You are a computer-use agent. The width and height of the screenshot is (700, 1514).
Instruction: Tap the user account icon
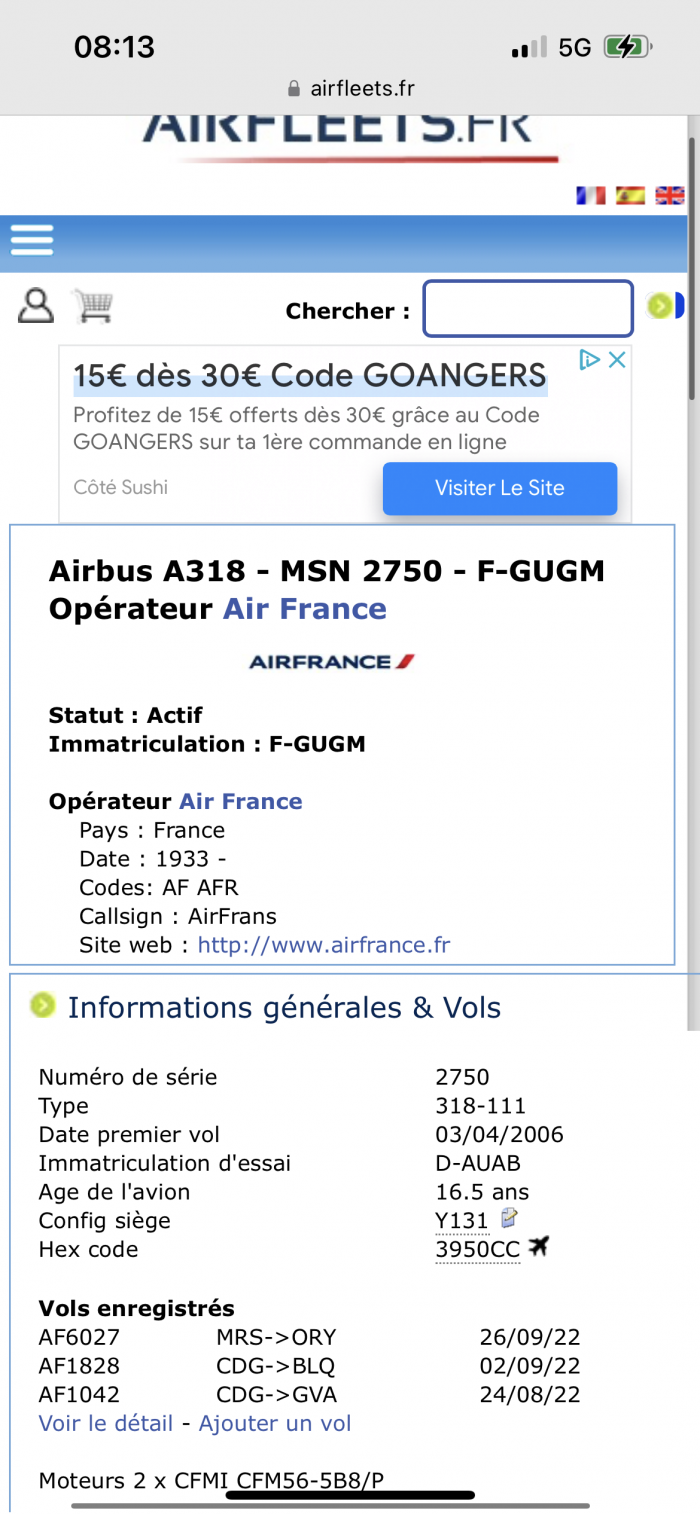click(x=36, y=306)
